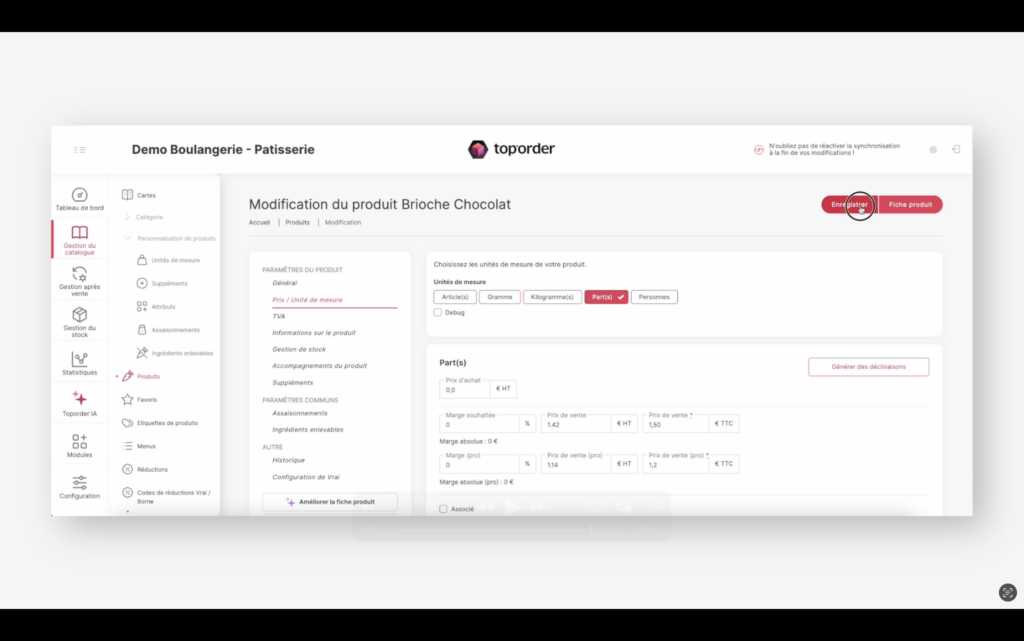
Task: Click Générer des déclinaisons button
Action: click(x=868, y=367)
